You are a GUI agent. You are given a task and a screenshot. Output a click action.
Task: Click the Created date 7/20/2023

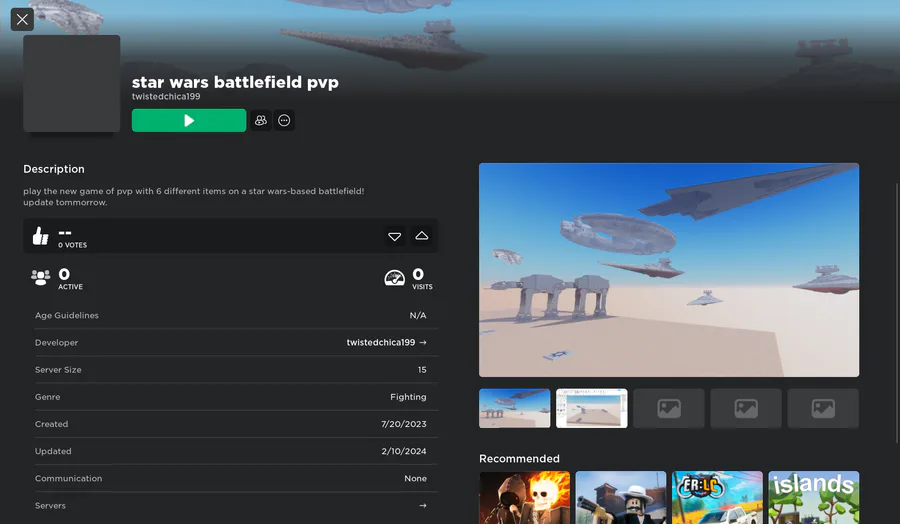click(404, 424)
